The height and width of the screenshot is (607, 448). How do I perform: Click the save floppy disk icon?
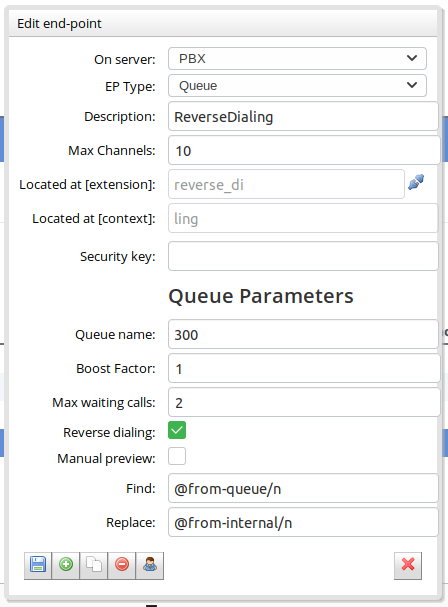point(38,565)
